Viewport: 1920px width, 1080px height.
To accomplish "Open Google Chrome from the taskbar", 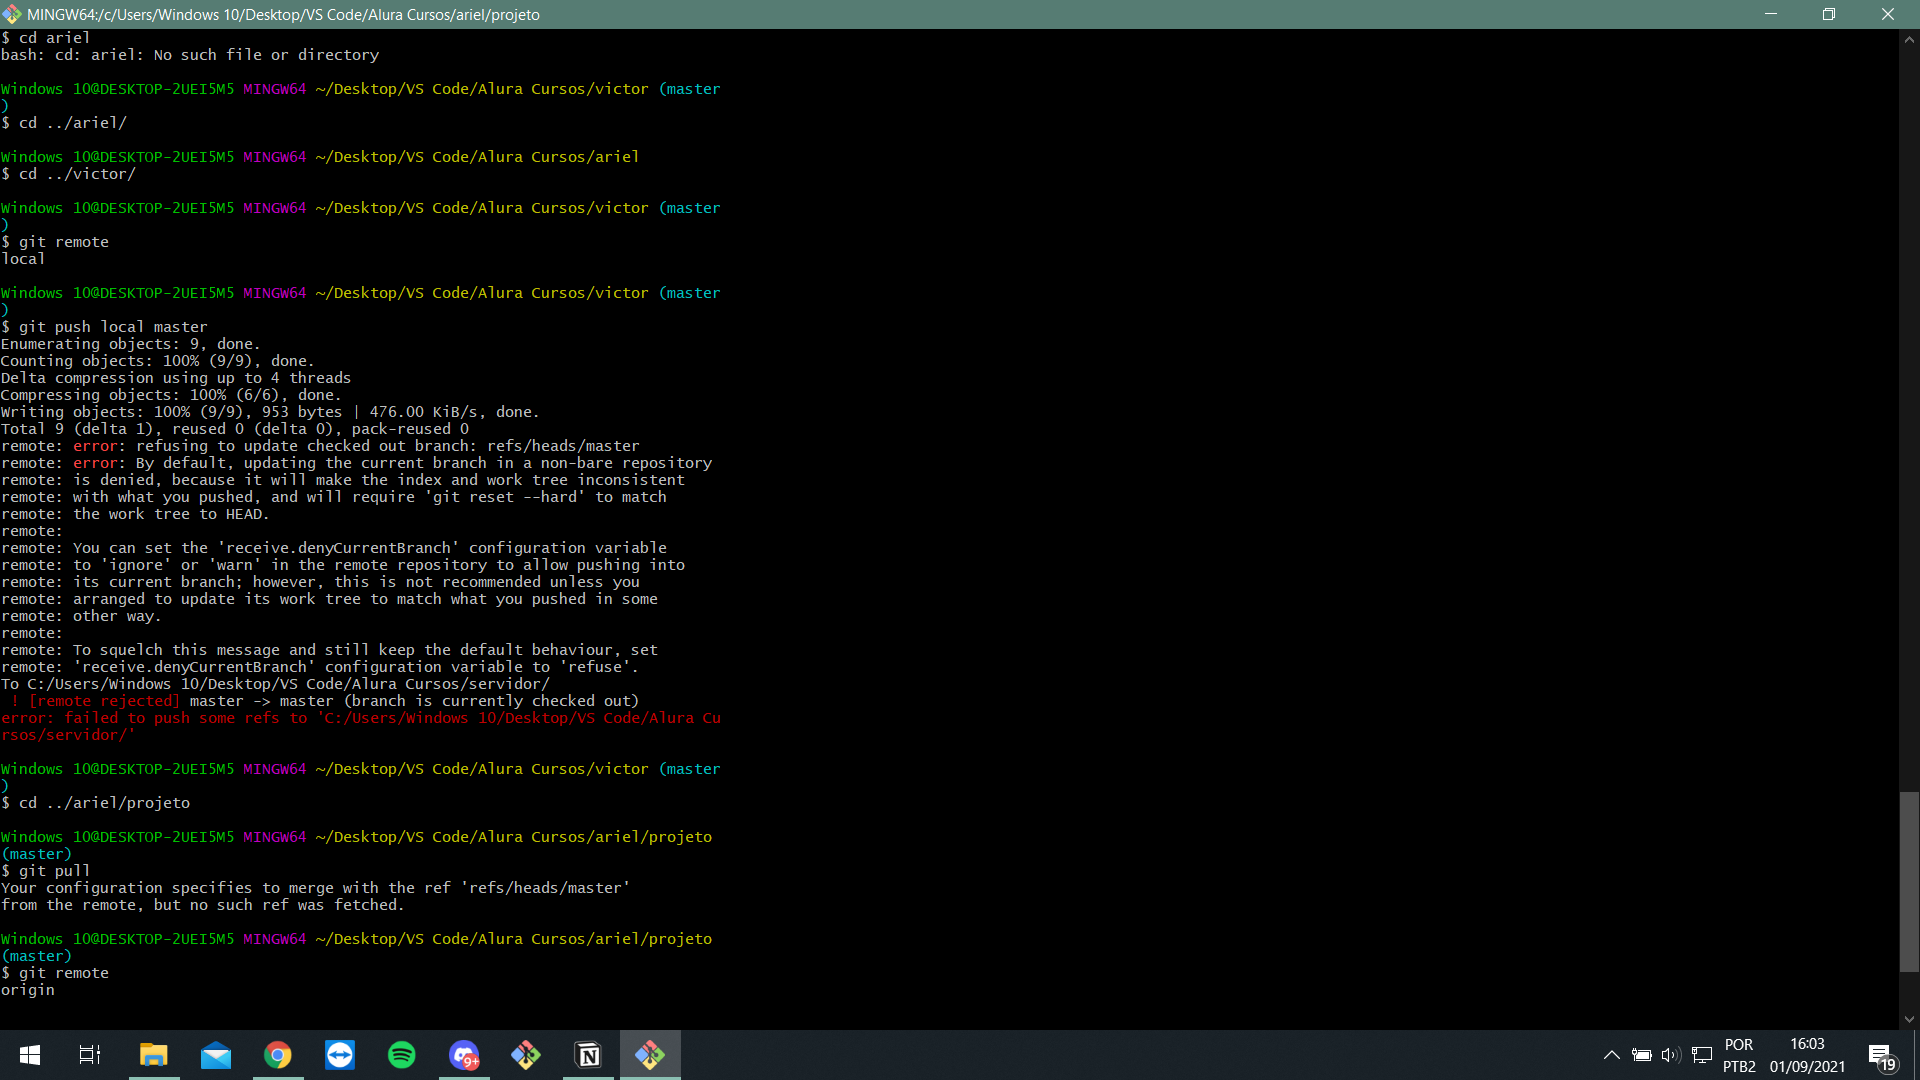I will (x=278, y=1055).
